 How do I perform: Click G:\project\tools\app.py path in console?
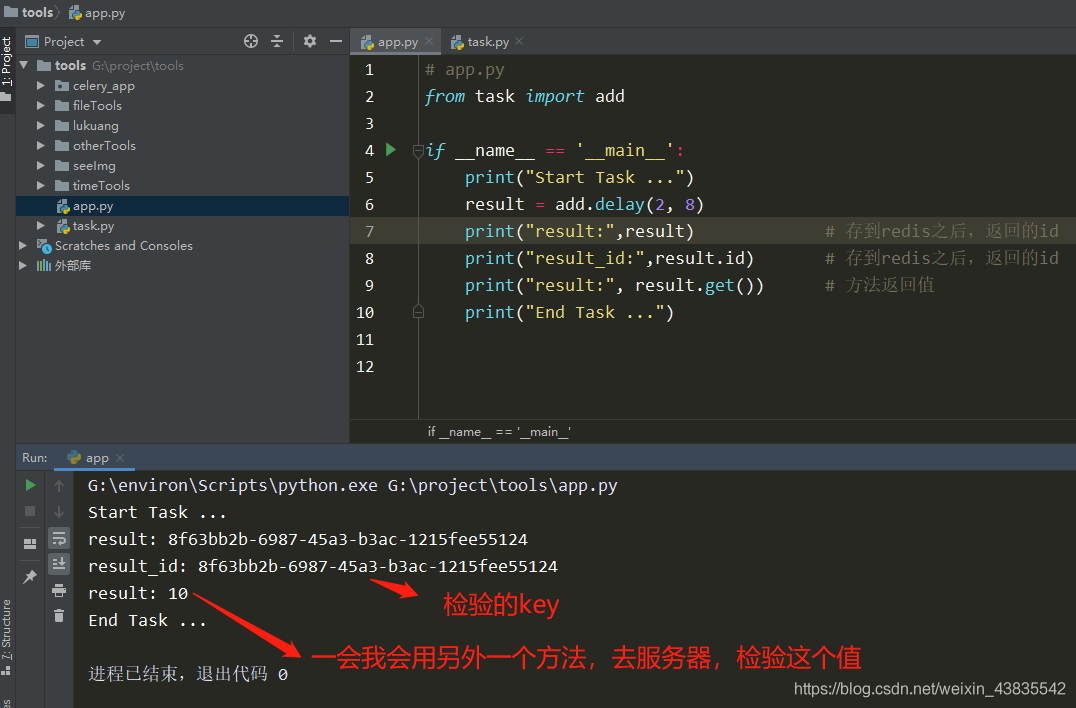point(502,486)
